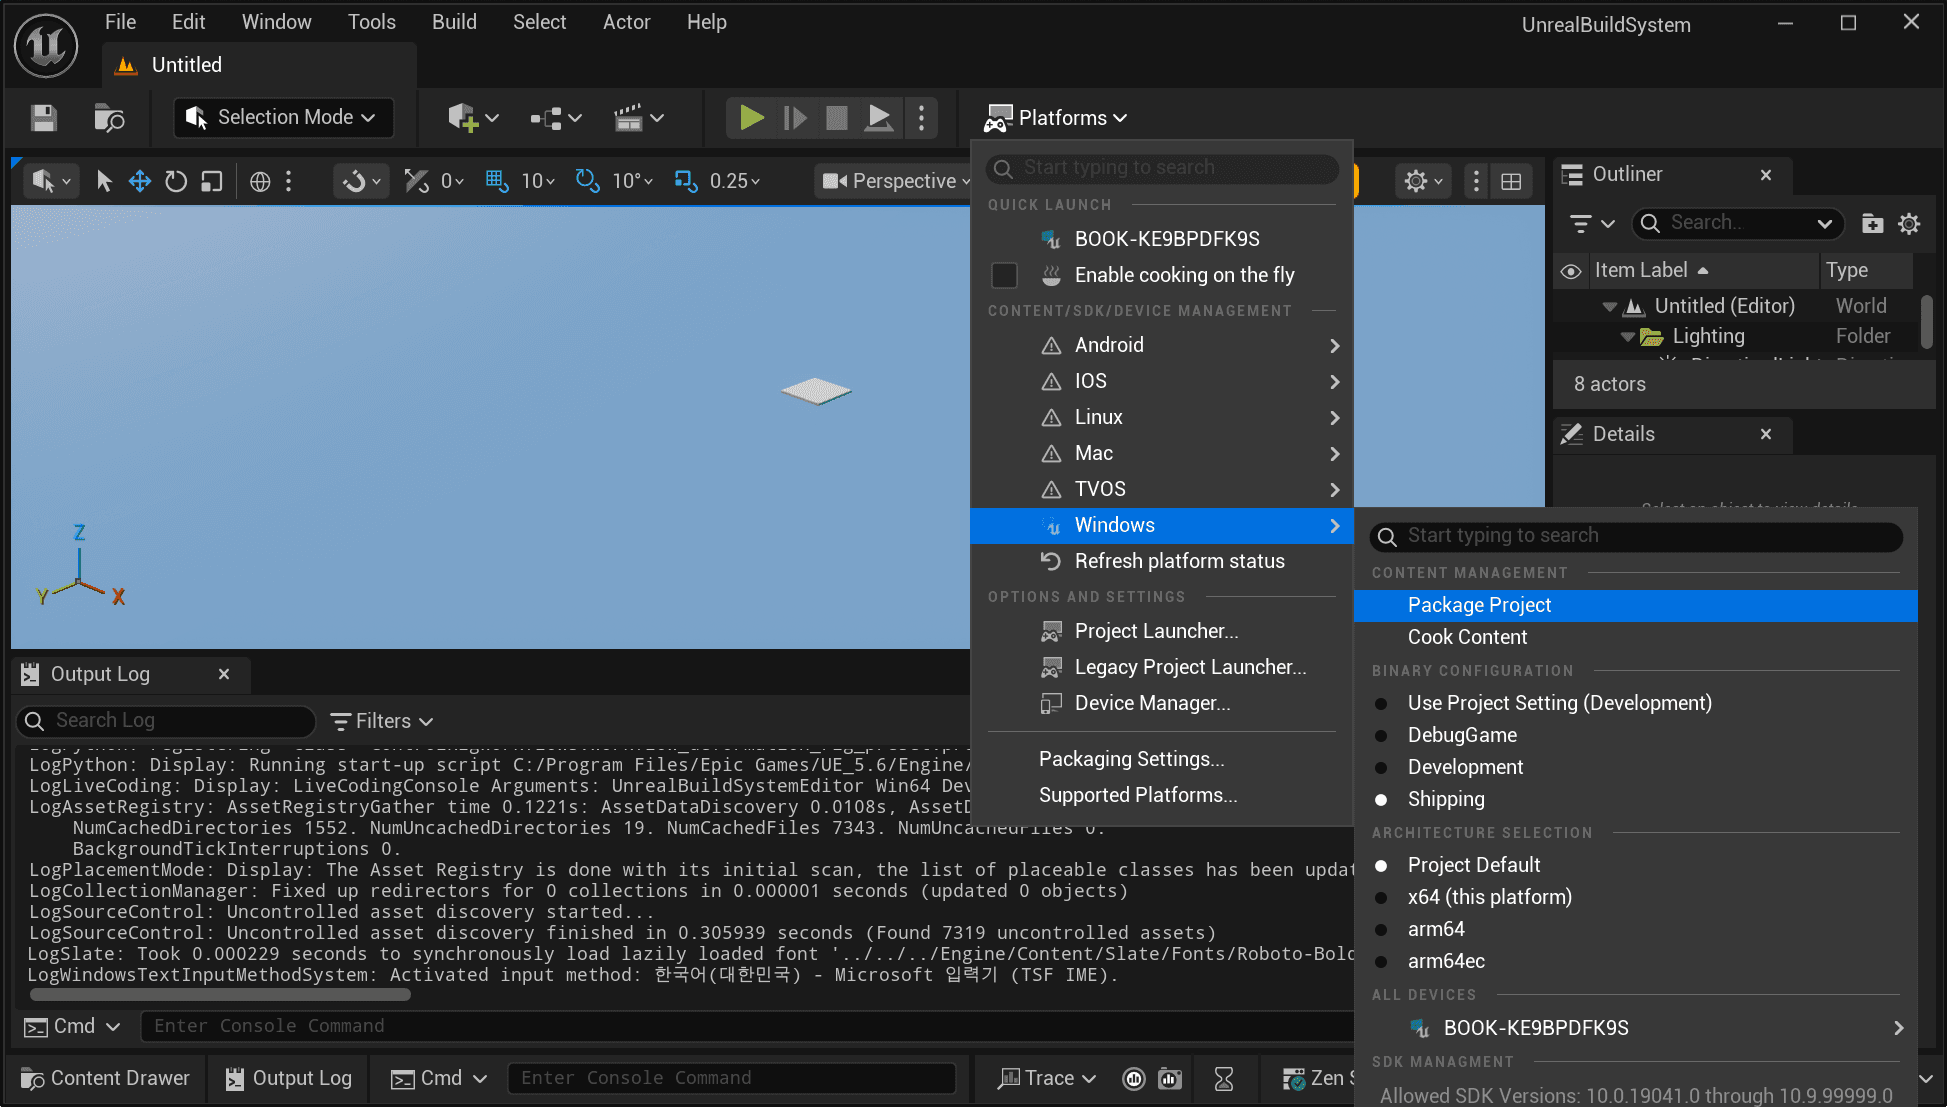Open the add-actor cube plus icon
This screenshot has height=1107, width=1947.
click(463, 118)
